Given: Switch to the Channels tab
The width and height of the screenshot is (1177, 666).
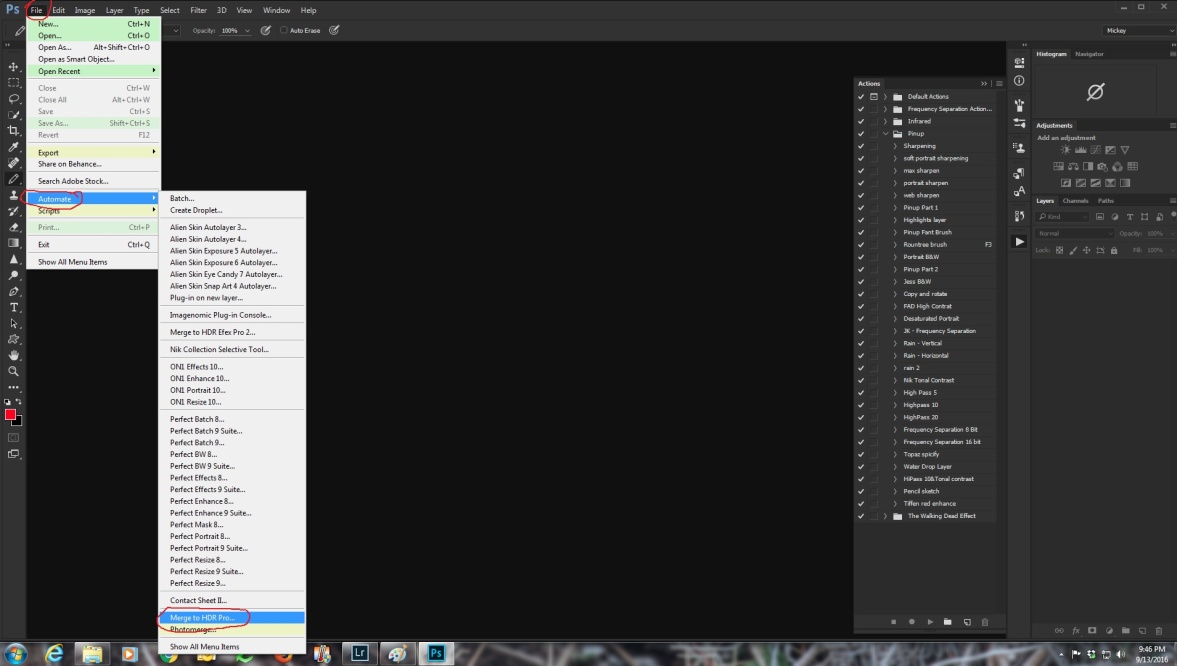Looking at the screenshot, I should pyautogui.click(x=1076, y=200).
